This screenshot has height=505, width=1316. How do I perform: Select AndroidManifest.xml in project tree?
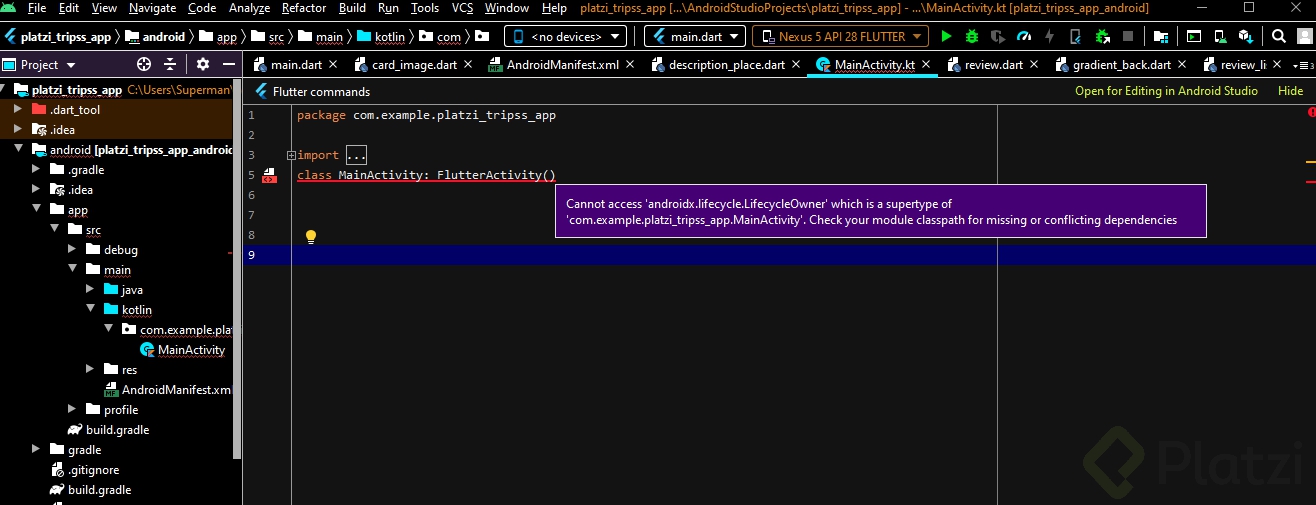click(x=168, y=390)
